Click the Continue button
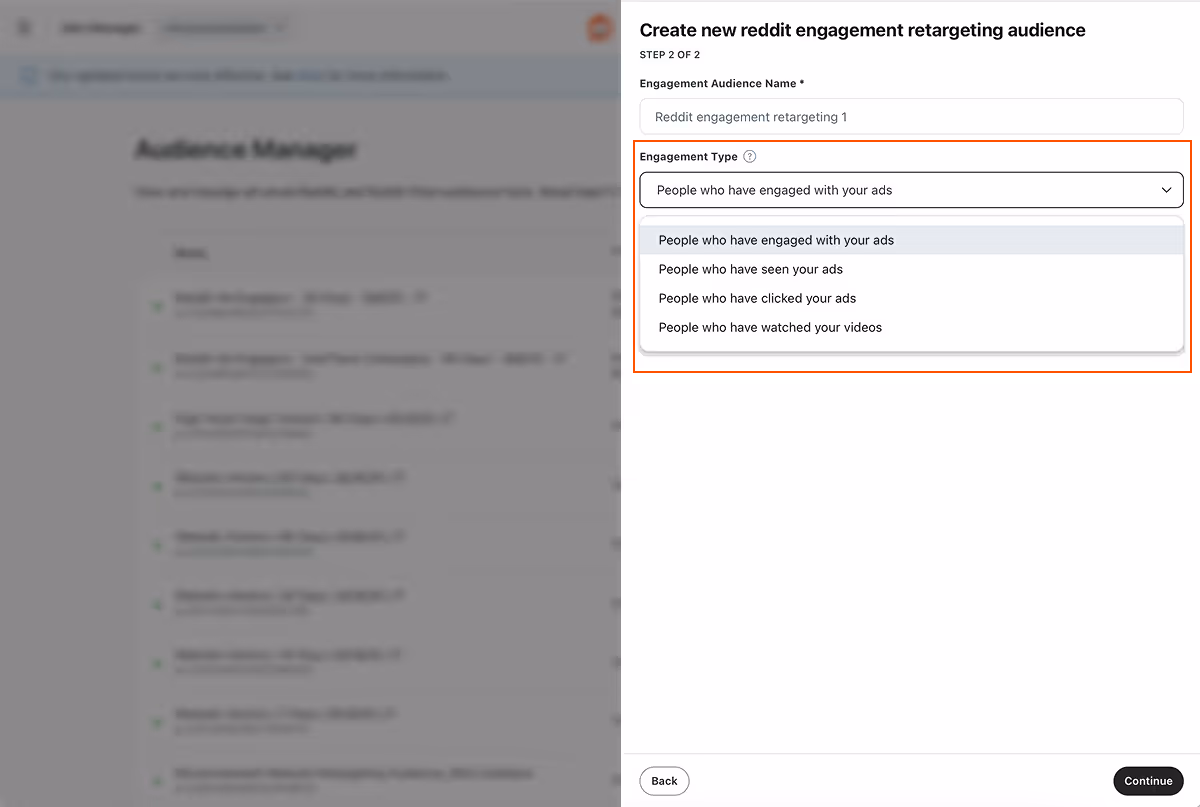 click(x=1148, y=781)
